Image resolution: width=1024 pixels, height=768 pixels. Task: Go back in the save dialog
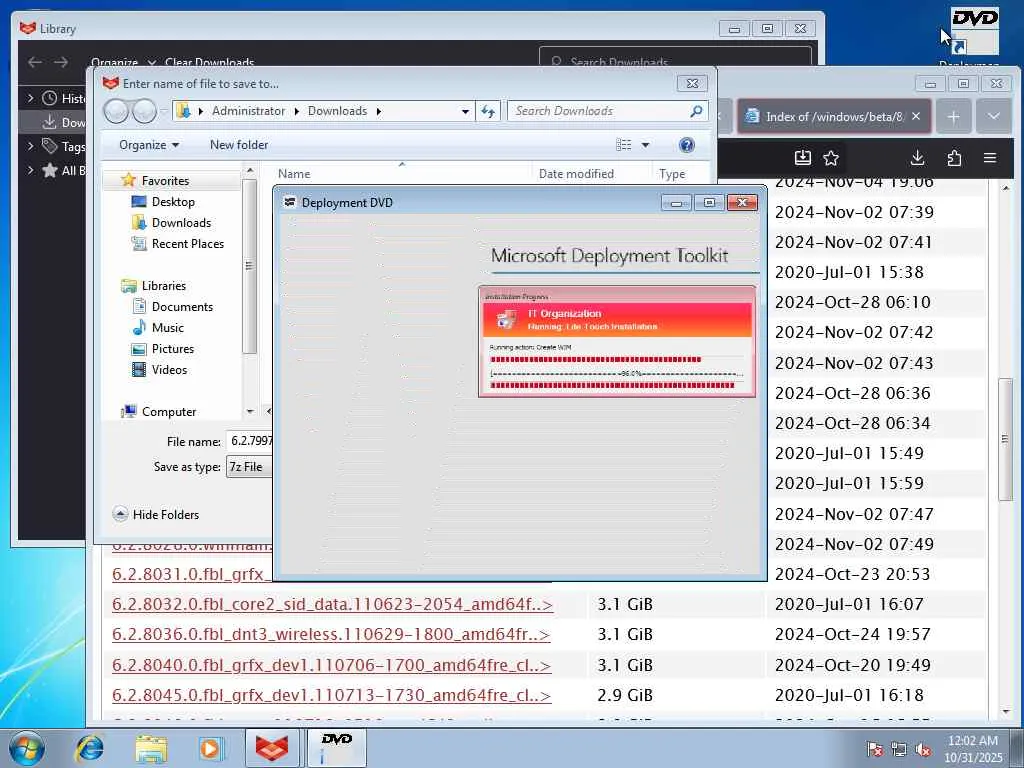coord(116,111)
